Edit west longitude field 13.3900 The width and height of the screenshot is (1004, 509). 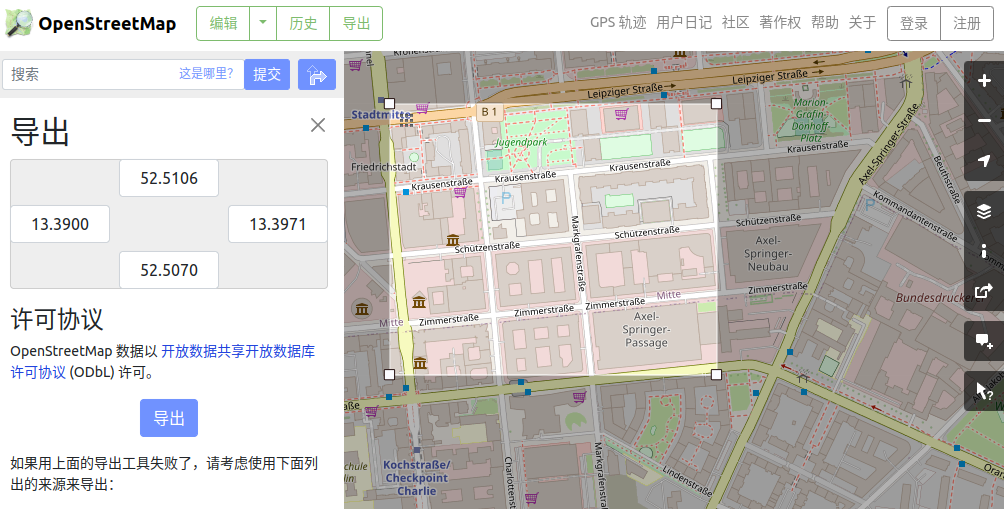(60, 224)
